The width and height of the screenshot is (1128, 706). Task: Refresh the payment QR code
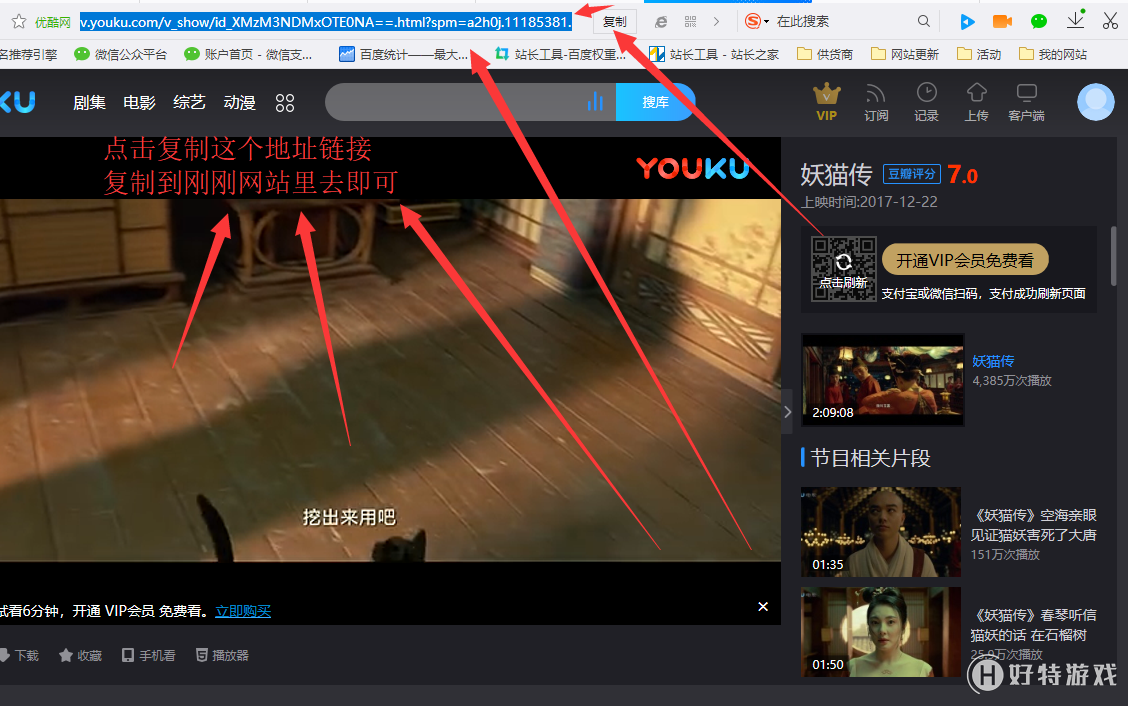point(844,268)
